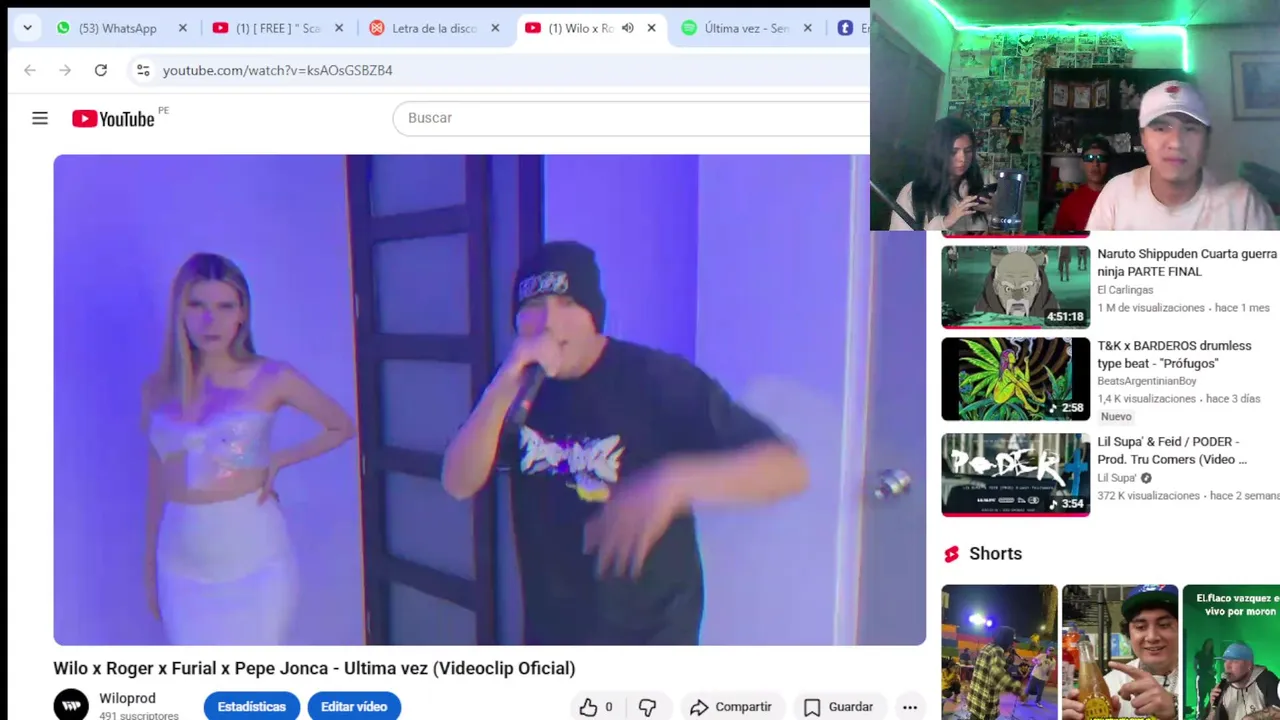Click the 3:54 duration badge

tap(1066, 504)
